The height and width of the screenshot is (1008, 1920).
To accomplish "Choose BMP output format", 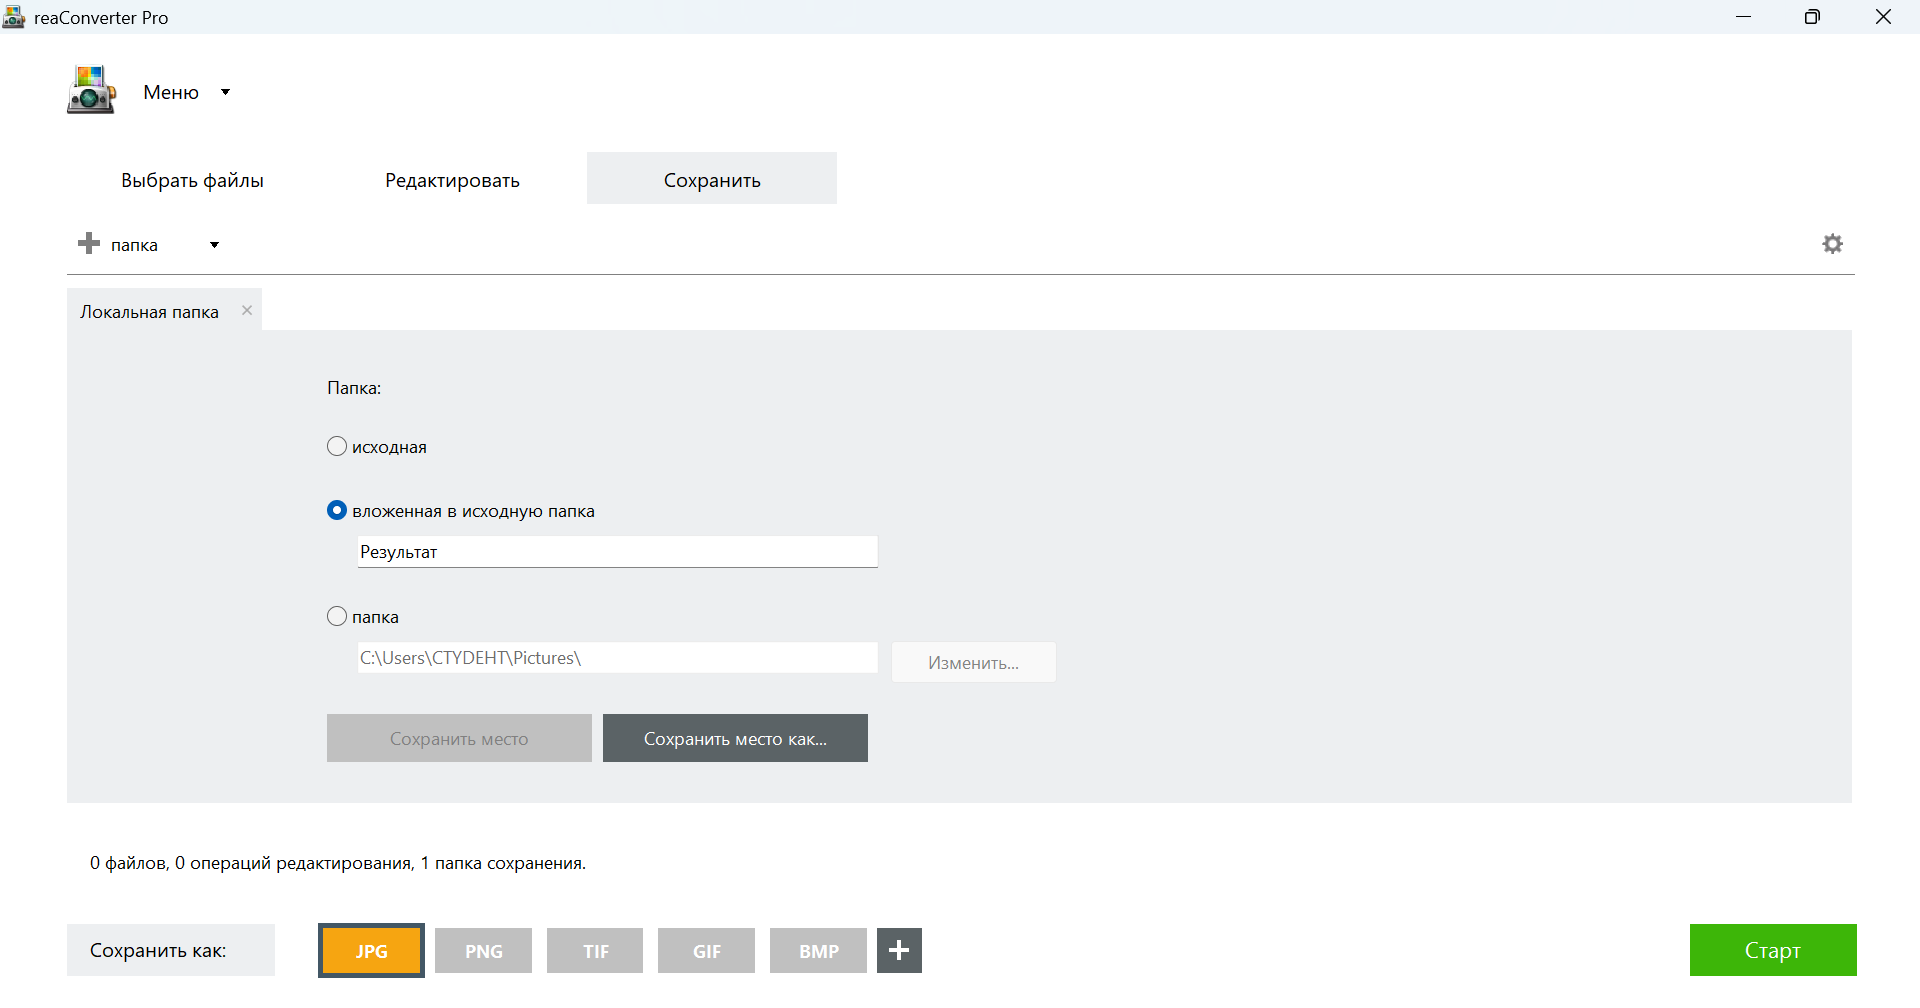I will tap(818, 950).
